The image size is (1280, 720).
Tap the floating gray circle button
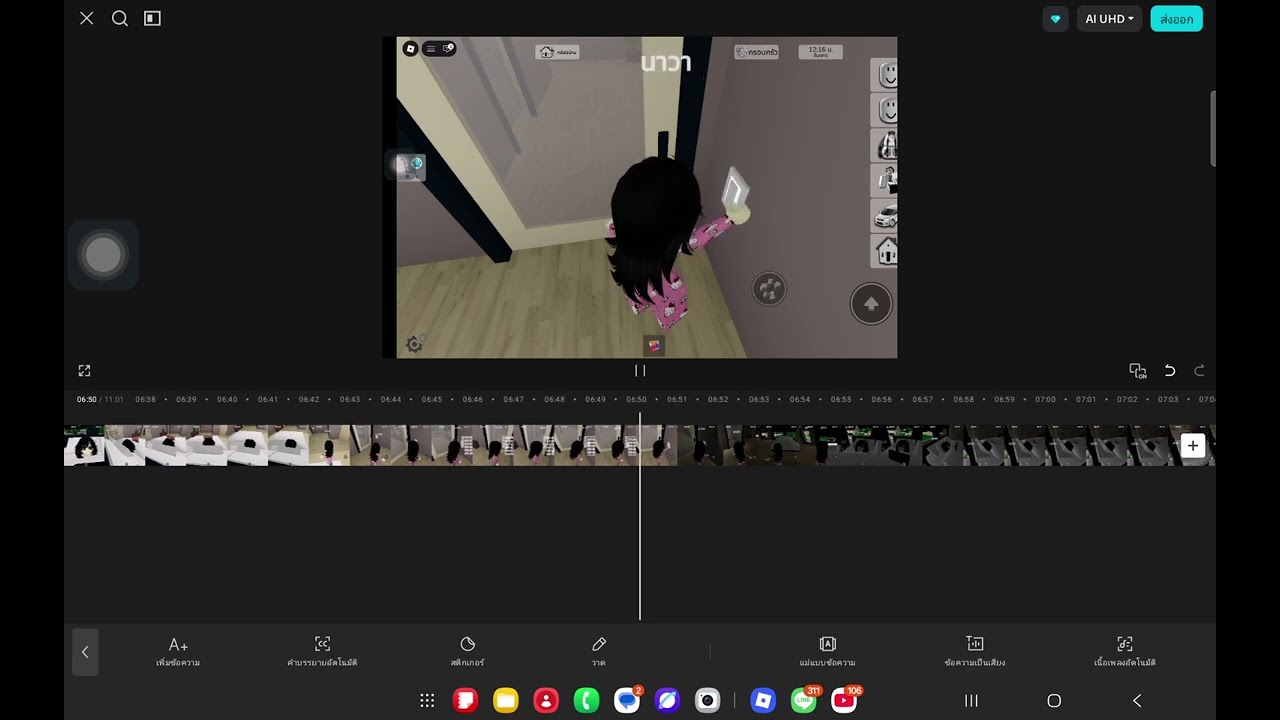(x=103, y=255)
